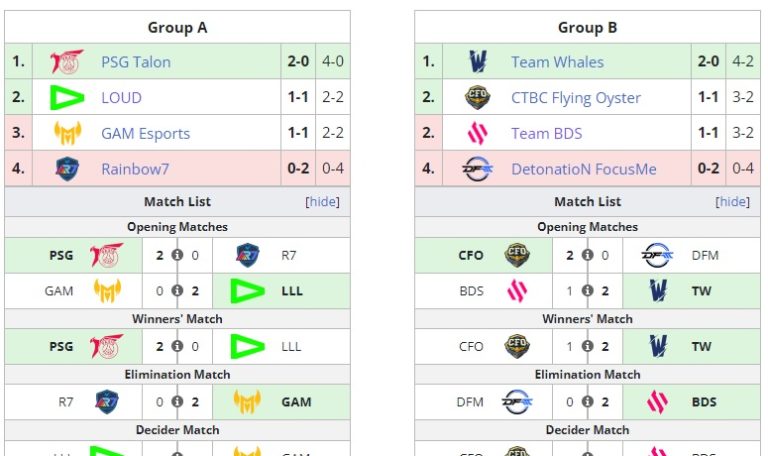This screenshot has height=456, width=768.
Task: Click Team Whales logo in Group B standings
Action: 478,62
